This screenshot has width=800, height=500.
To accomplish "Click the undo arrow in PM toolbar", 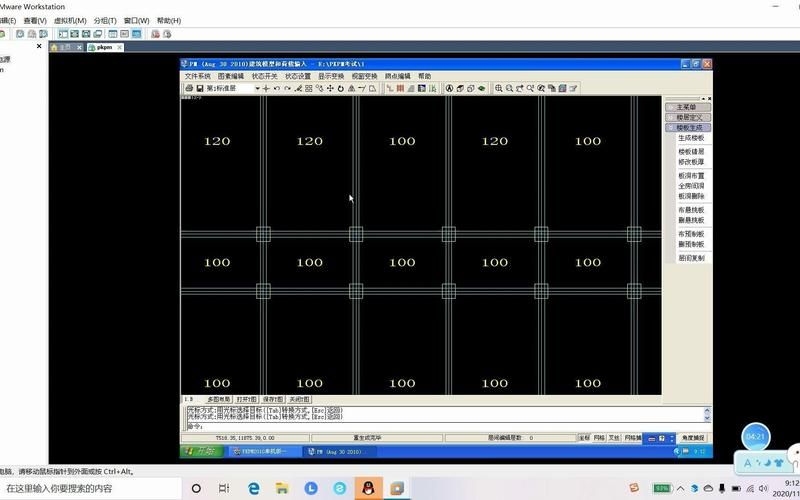I will 277,88.
